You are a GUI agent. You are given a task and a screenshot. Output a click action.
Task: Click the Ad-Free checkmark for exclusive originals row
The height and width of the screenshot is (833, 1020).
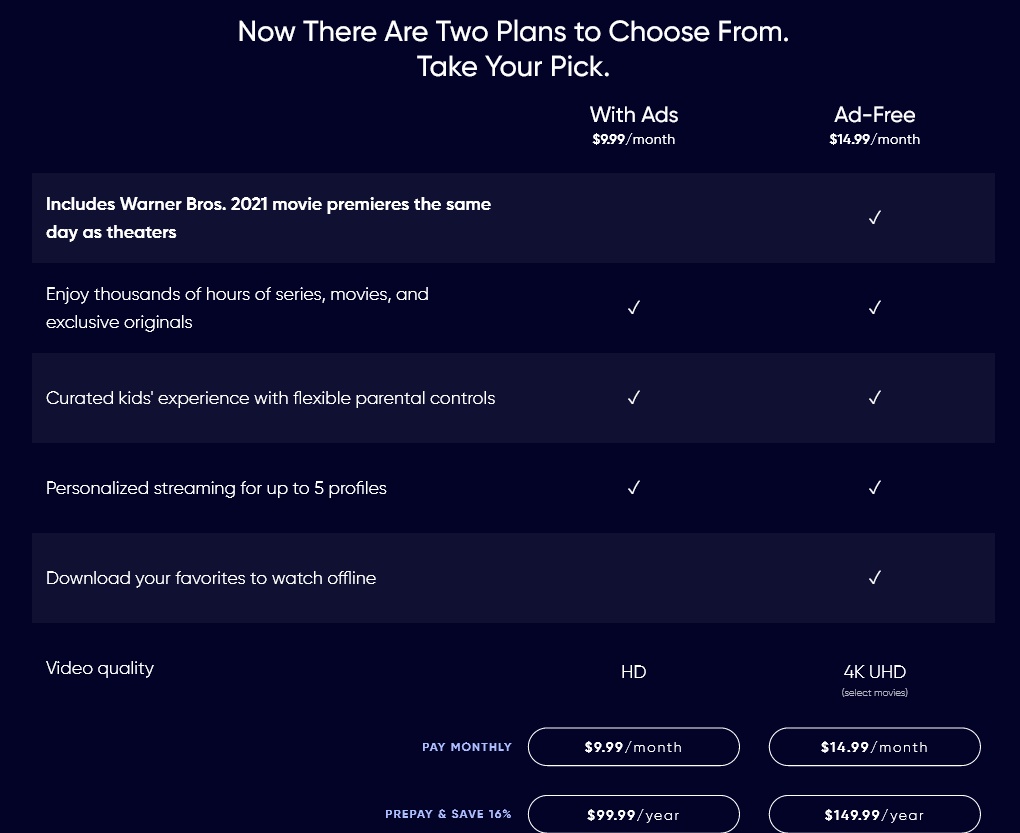pos(874,307)
